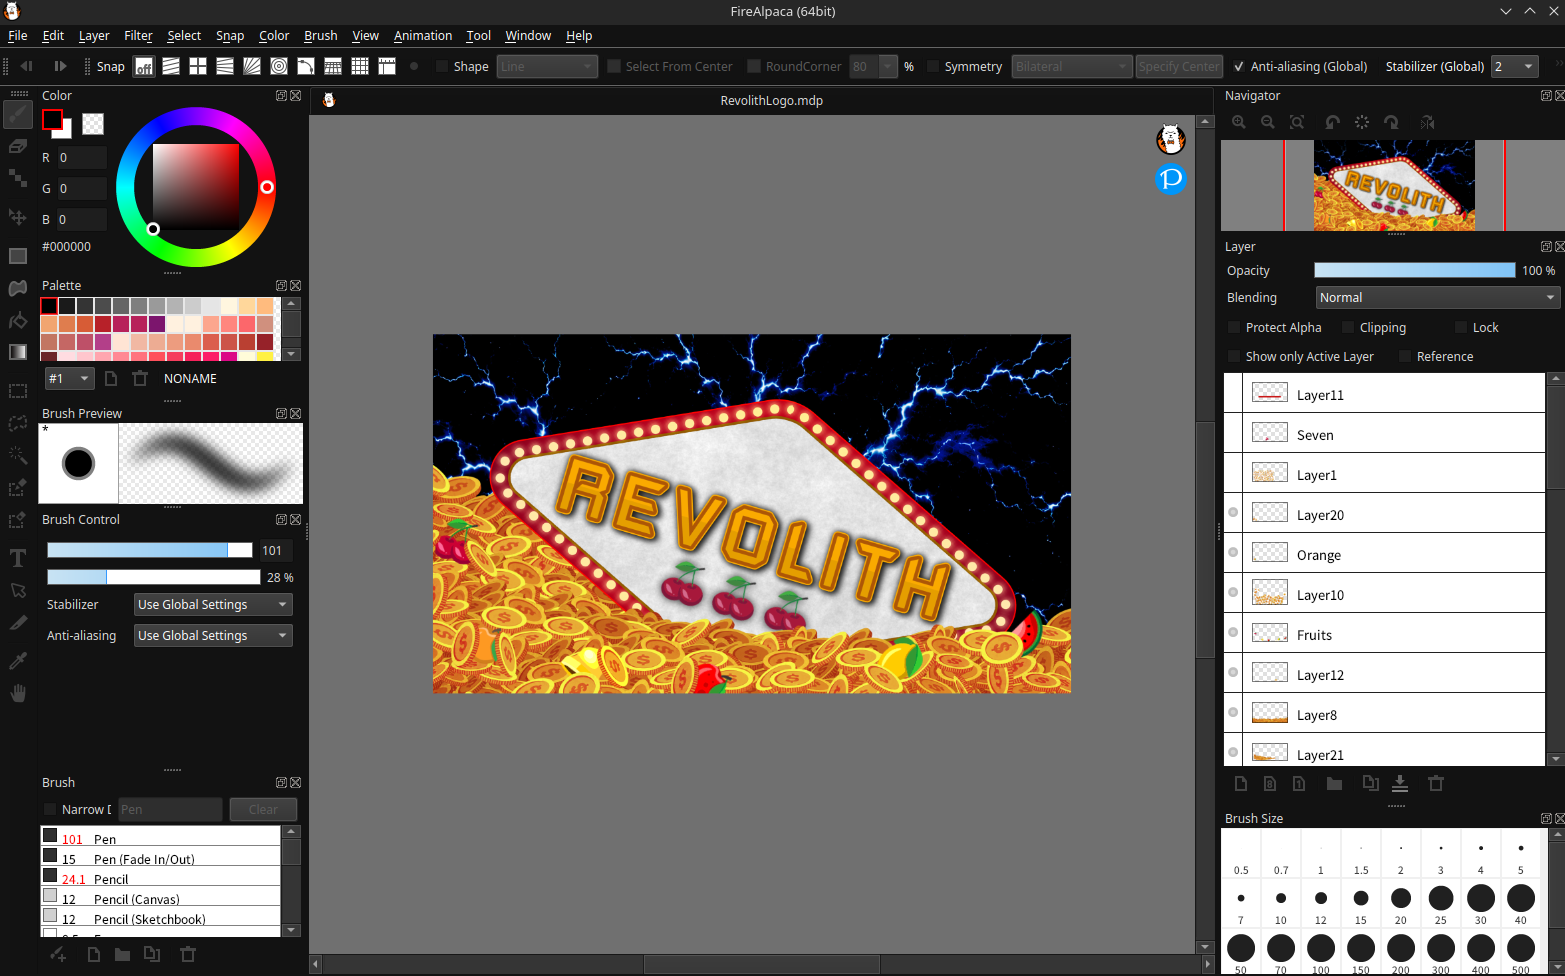Select the Hand tool
This screenshot has width=1565, height=976.
(x=18, y=693)
